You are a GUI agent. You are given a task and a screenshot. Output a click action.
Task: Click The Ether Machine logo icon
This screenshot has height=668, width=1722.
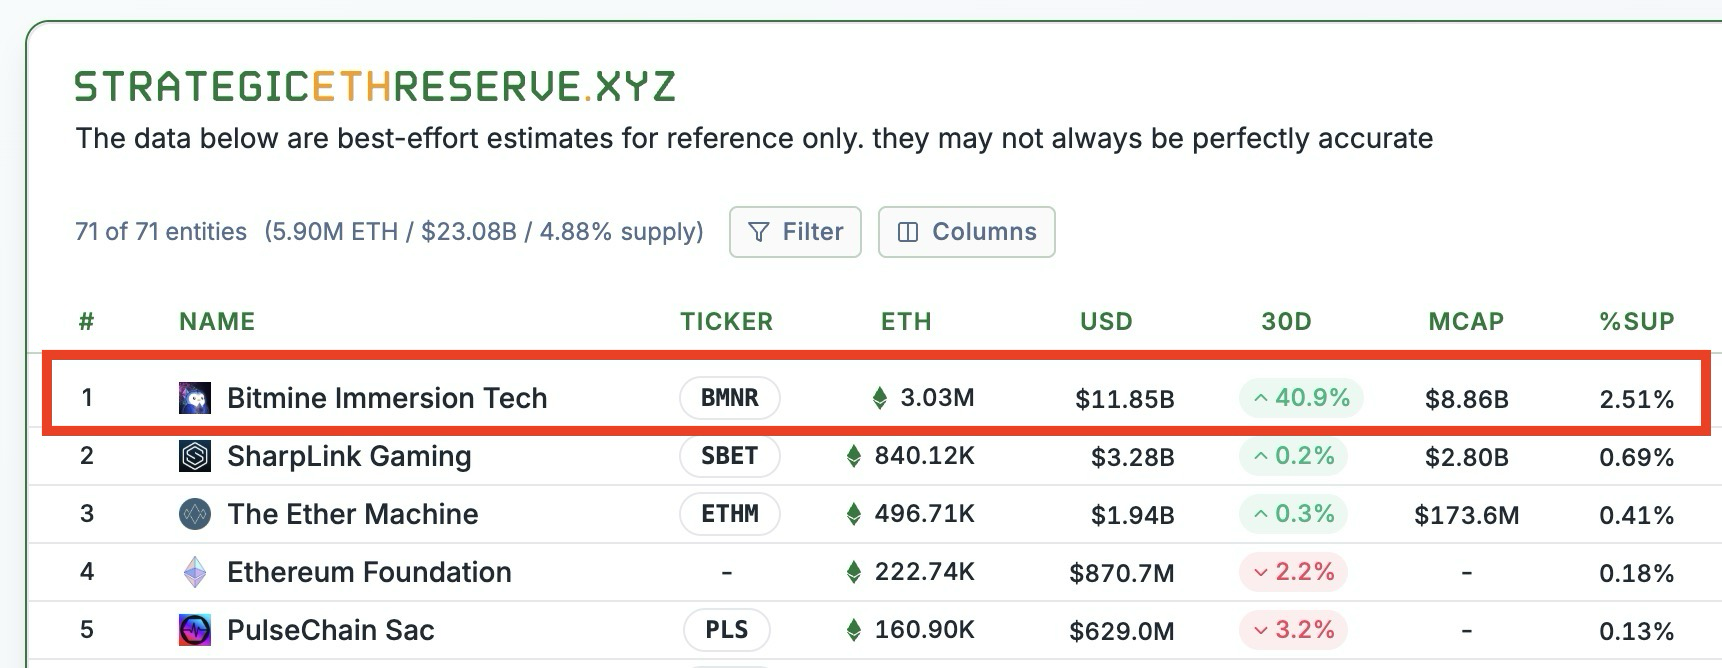pos(195,514)
